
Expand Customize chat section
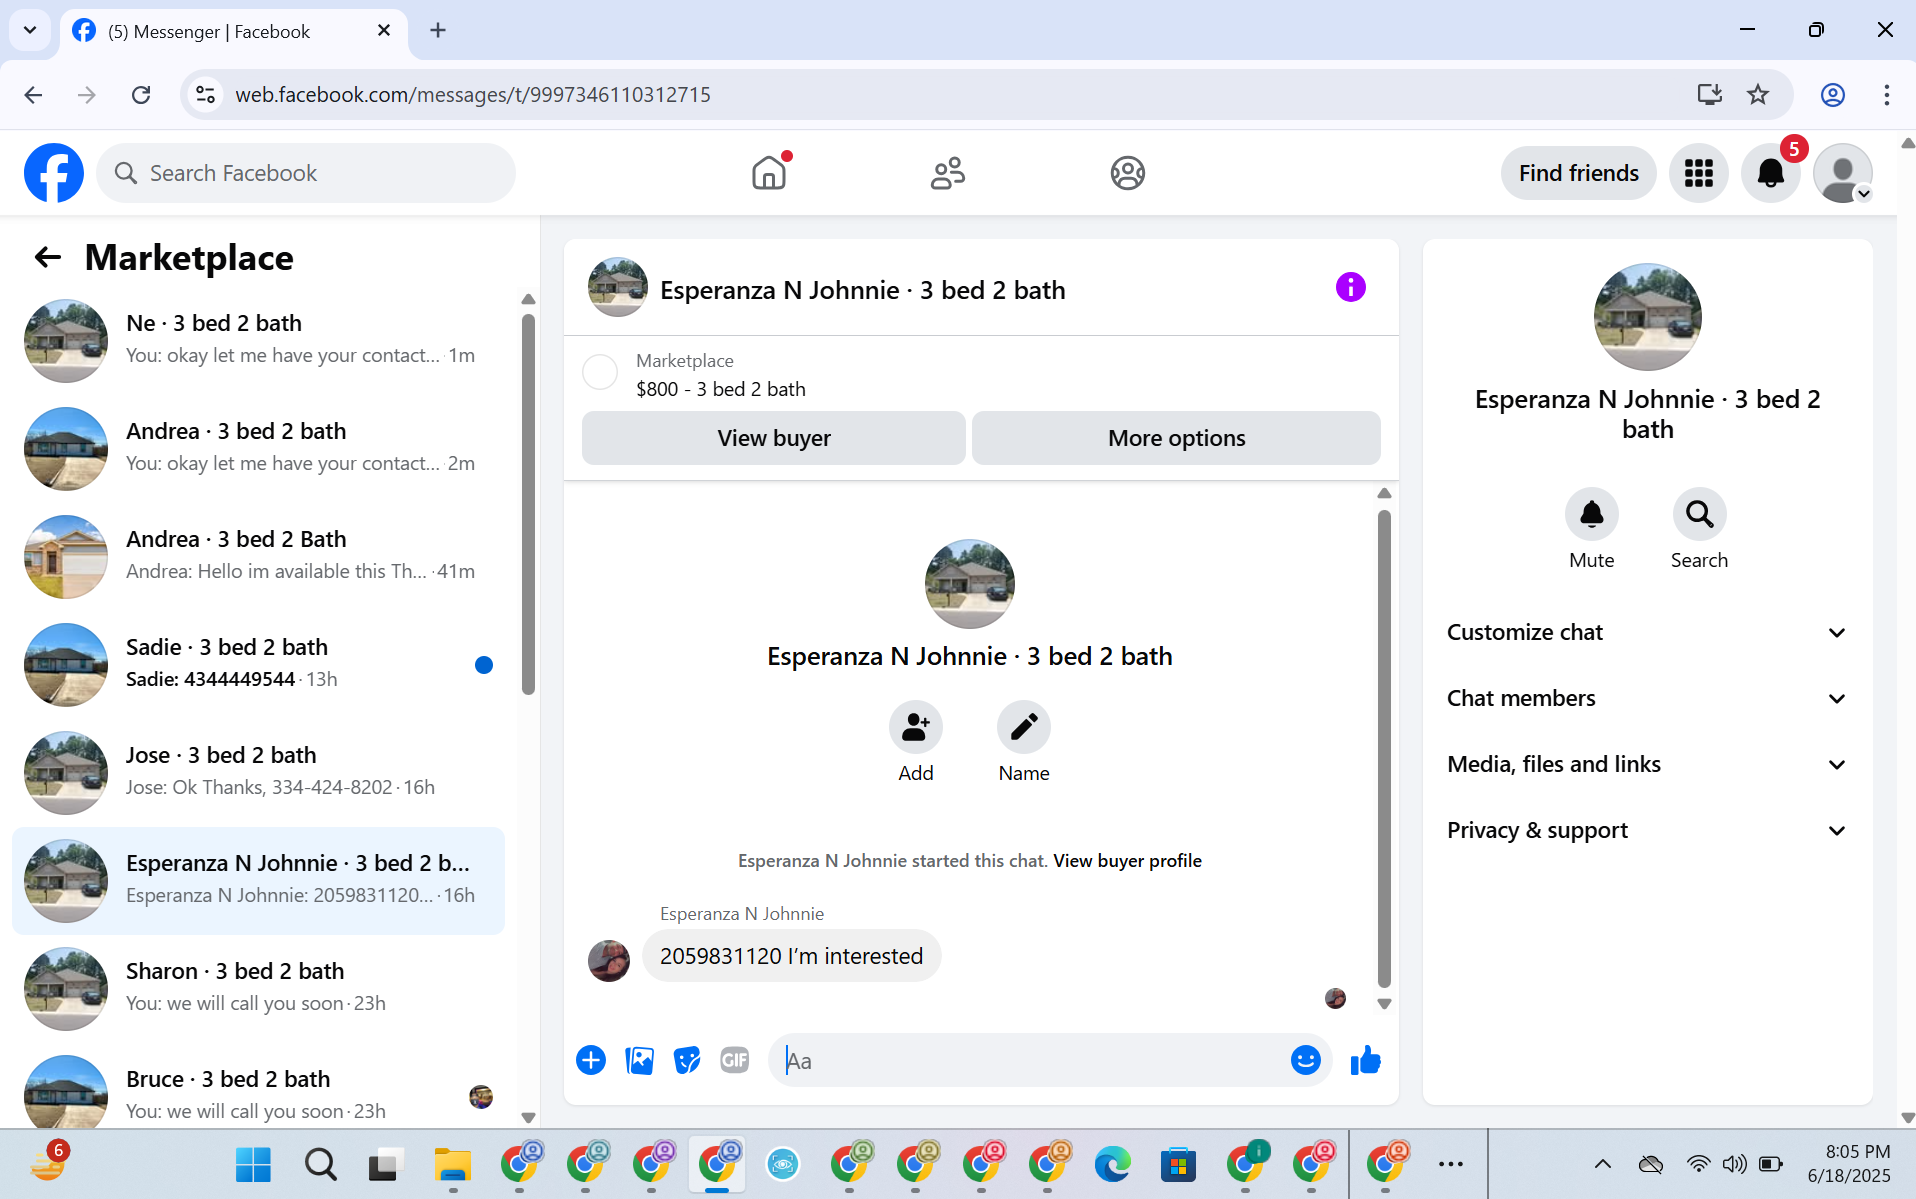[1647, 632]
